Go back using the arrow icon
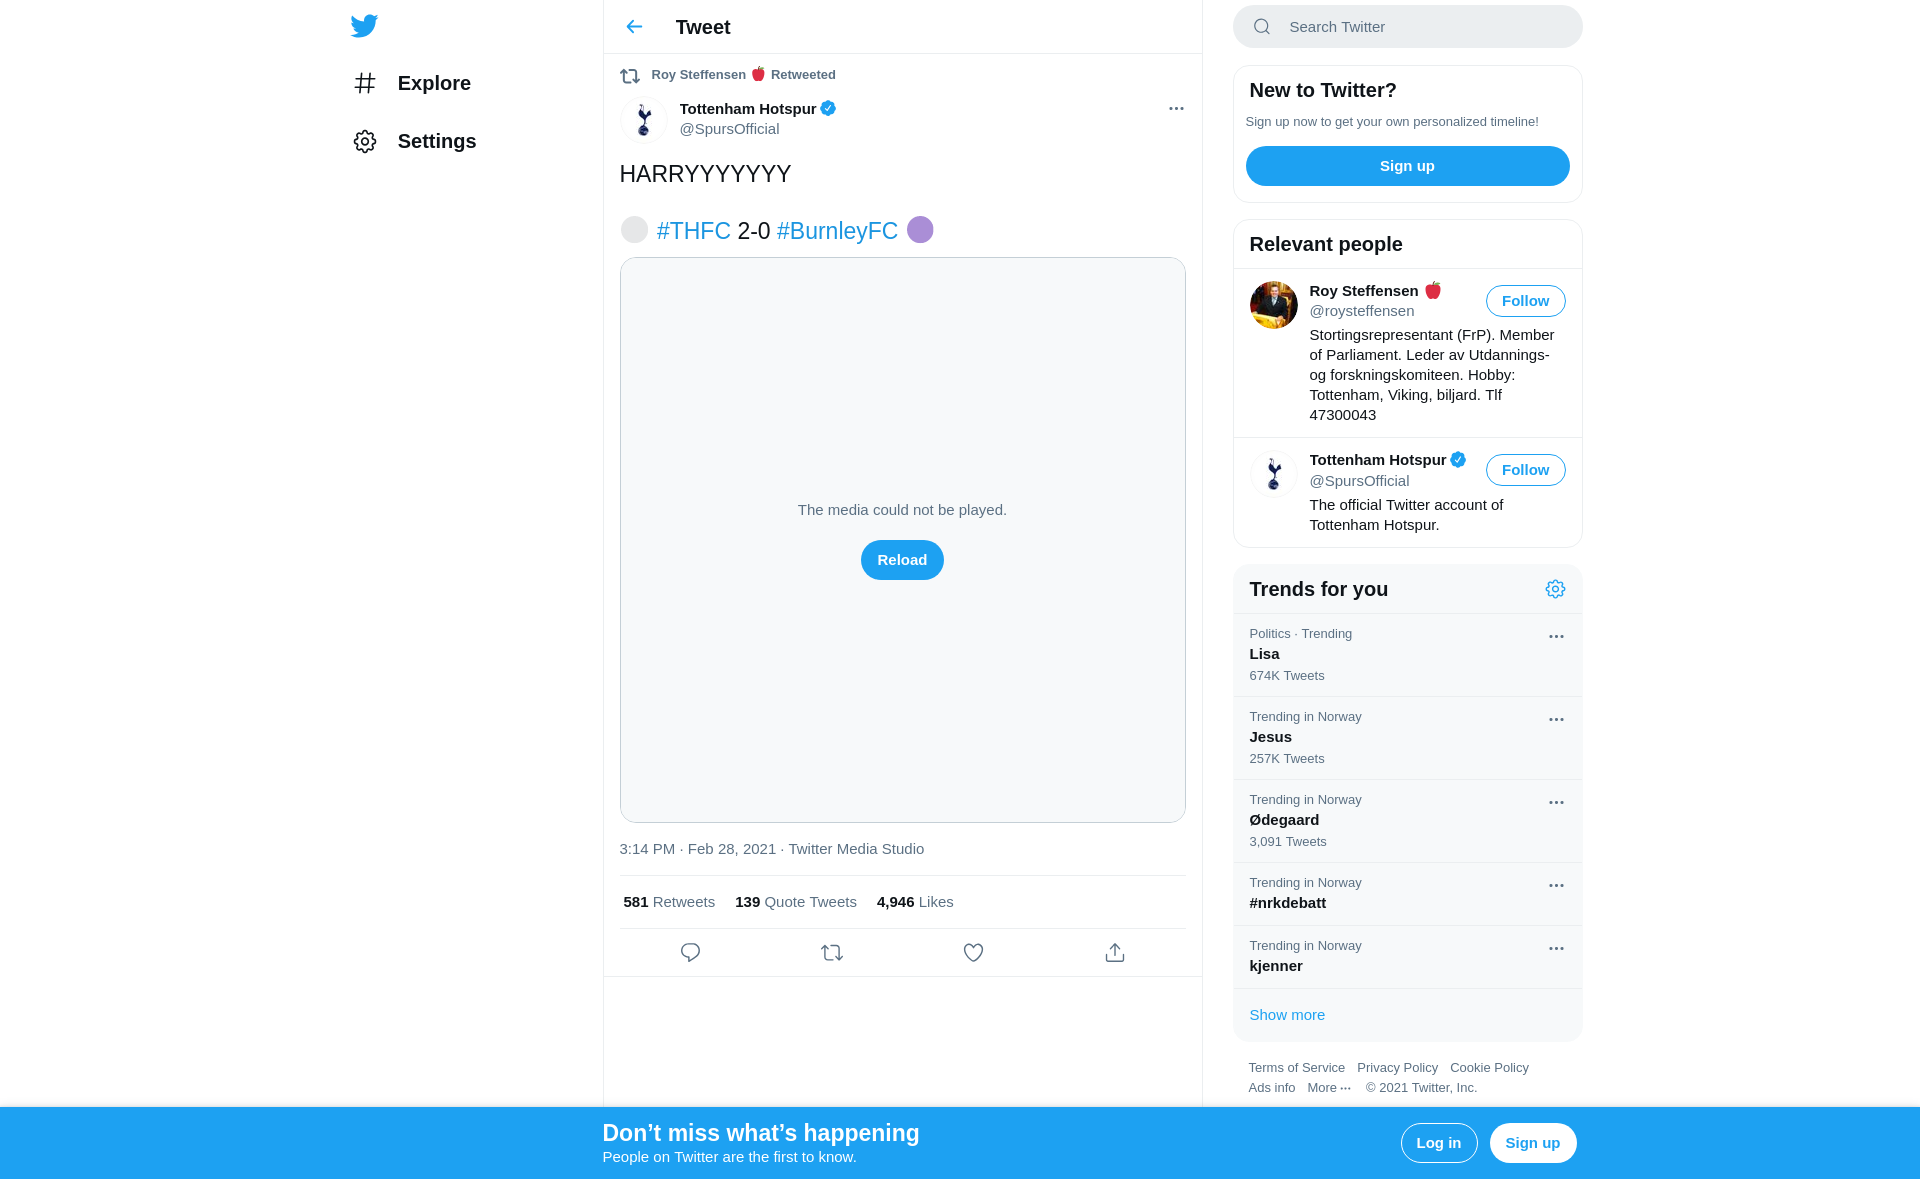 click(x=634, y=27)
